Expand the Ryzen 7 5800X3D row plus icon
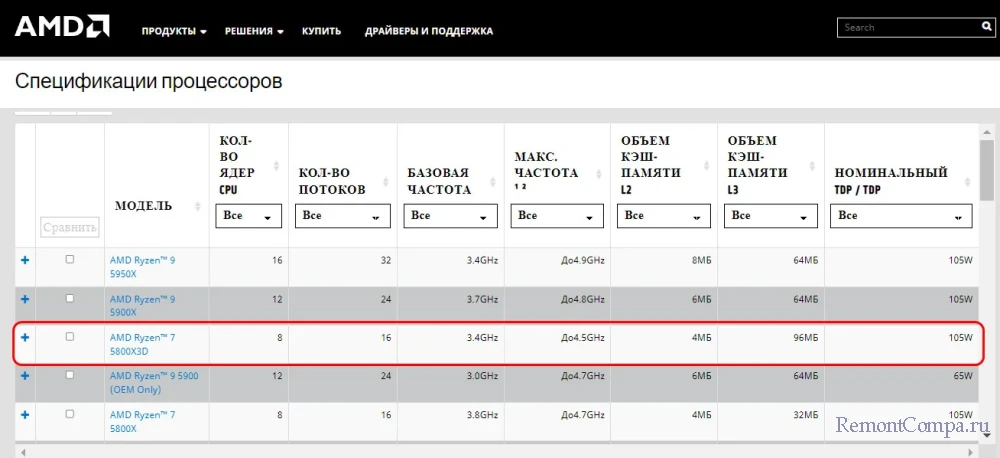This screenshot has height=458, width=1000. [x=25, y=337]
